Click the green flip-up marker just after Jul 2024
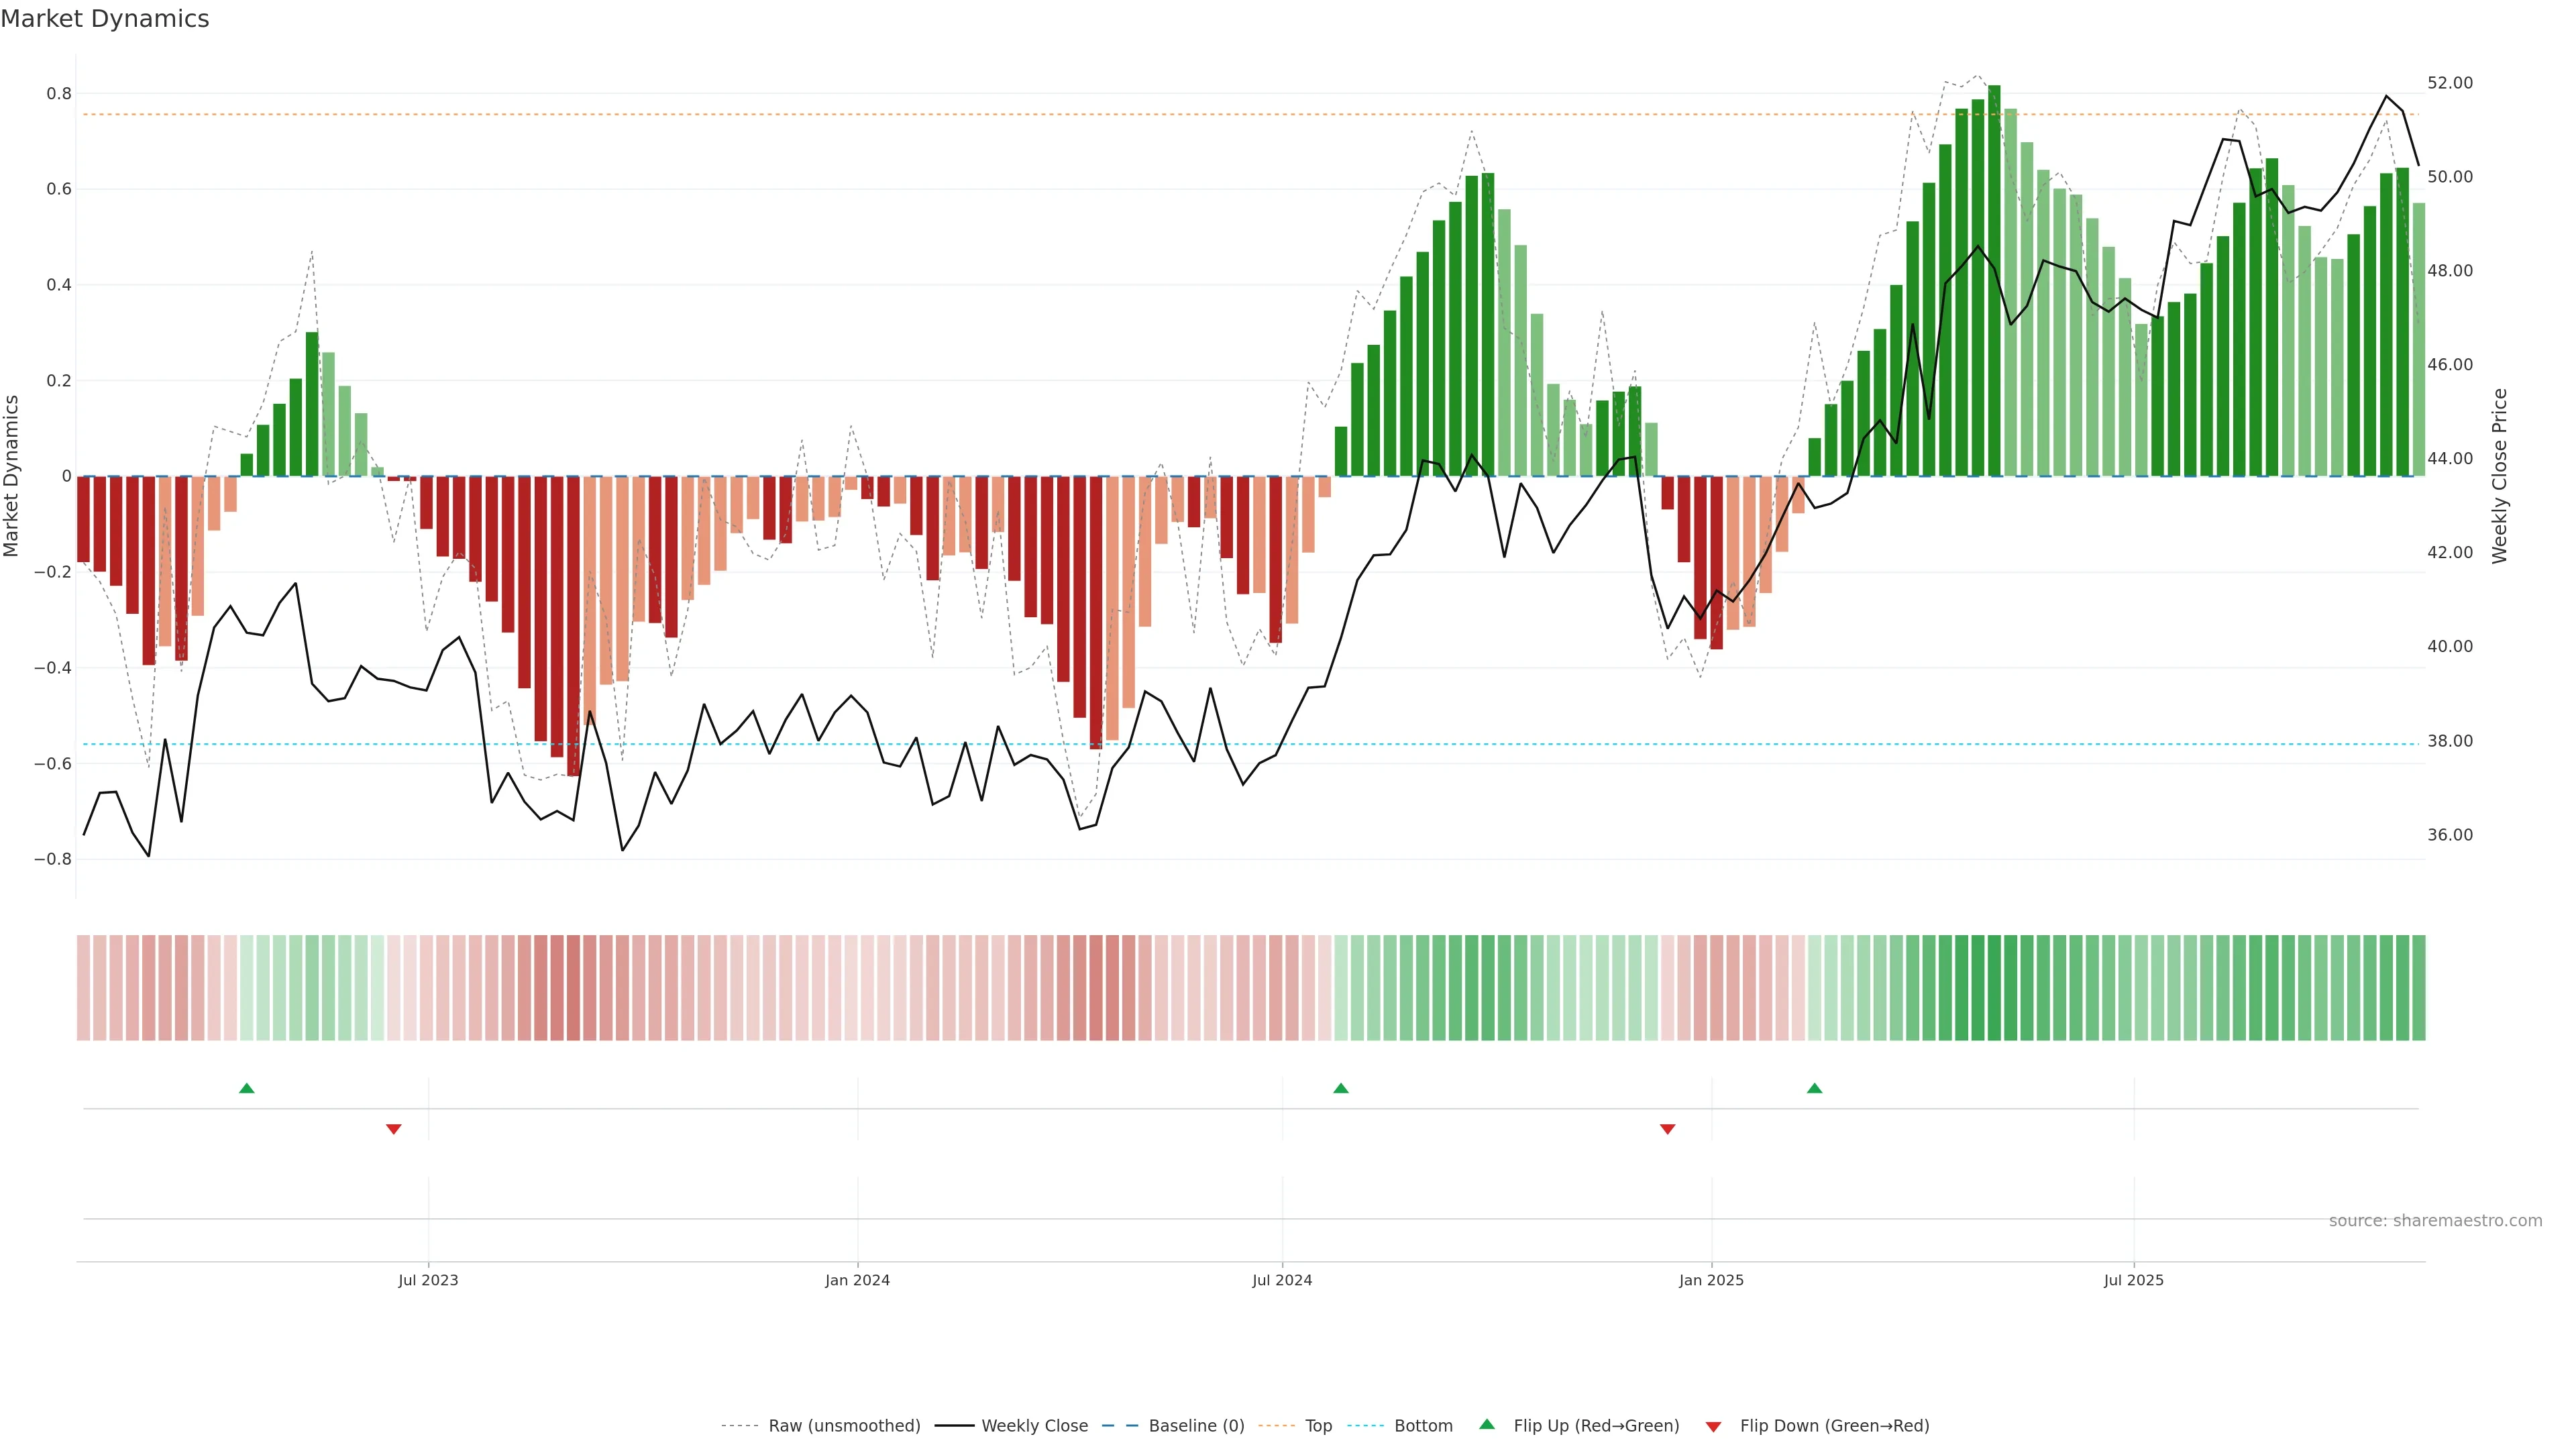Screen dimensions: 2576x1449 pos(1341,1088)
